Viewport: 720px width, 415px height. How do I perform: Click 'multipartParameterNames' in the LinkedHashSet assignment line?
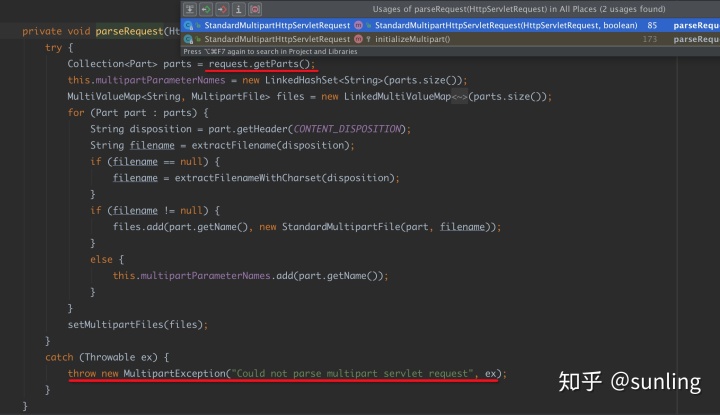coord(160,80)
